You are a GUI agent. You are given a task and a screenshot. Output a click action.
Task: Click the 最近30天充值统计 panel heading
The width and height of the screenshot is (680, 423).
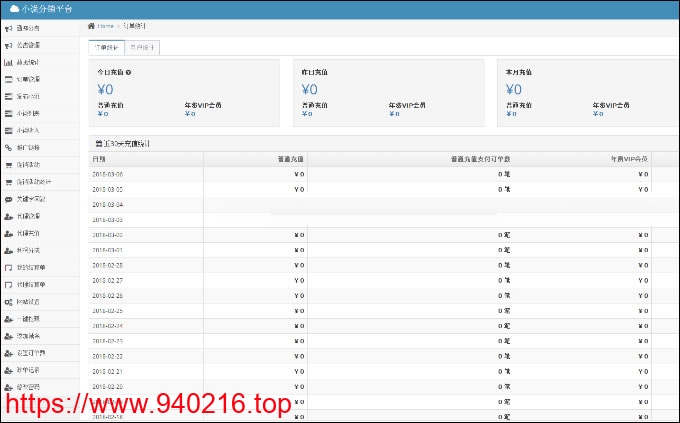(x=122, y=144)
